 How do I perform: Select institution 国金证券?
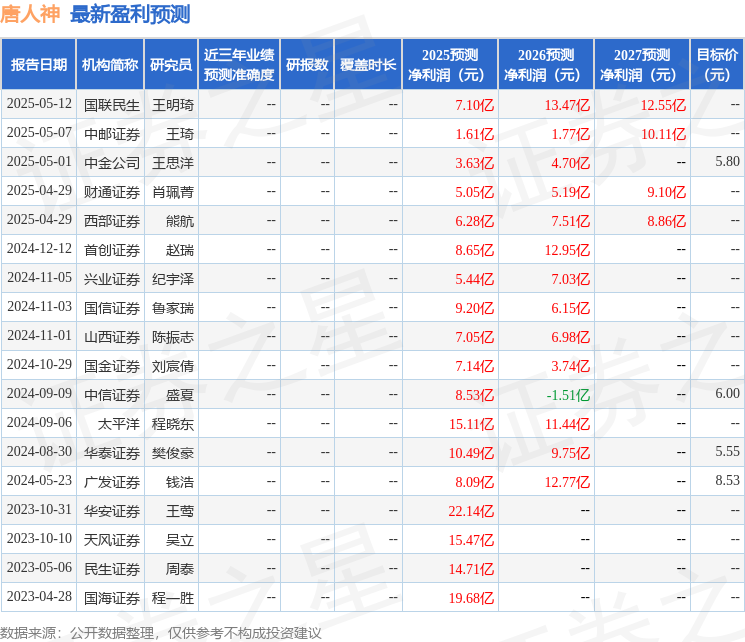tap(112, 365)
